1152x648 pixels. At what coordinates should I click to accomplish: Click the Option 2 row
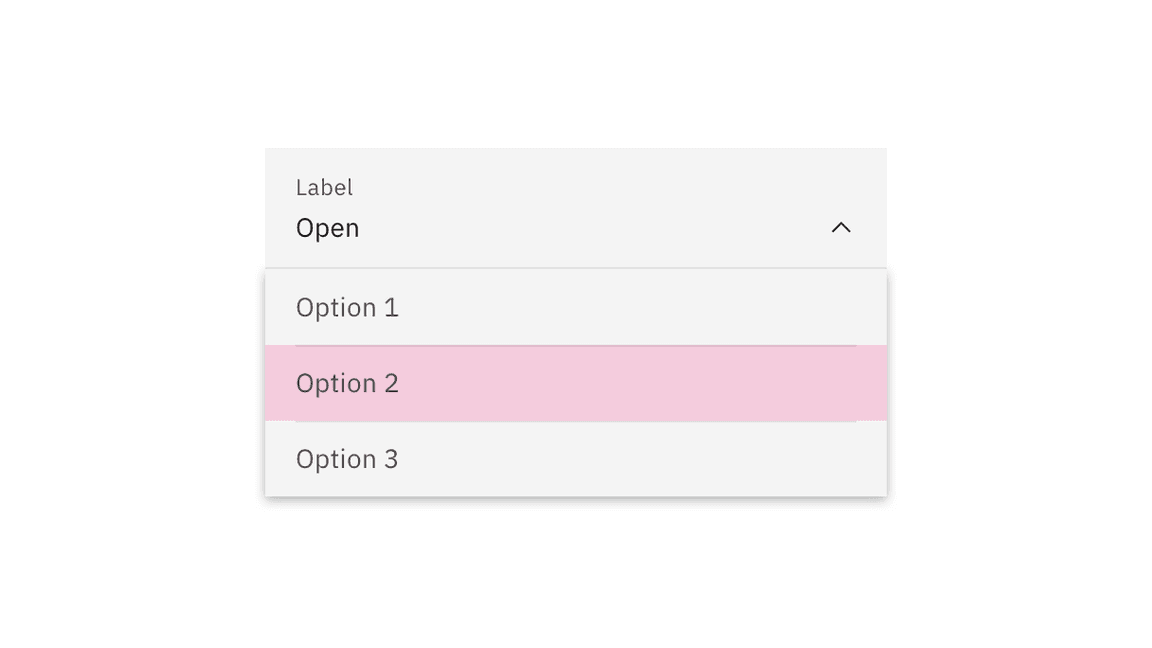click(x=575, y=383)
